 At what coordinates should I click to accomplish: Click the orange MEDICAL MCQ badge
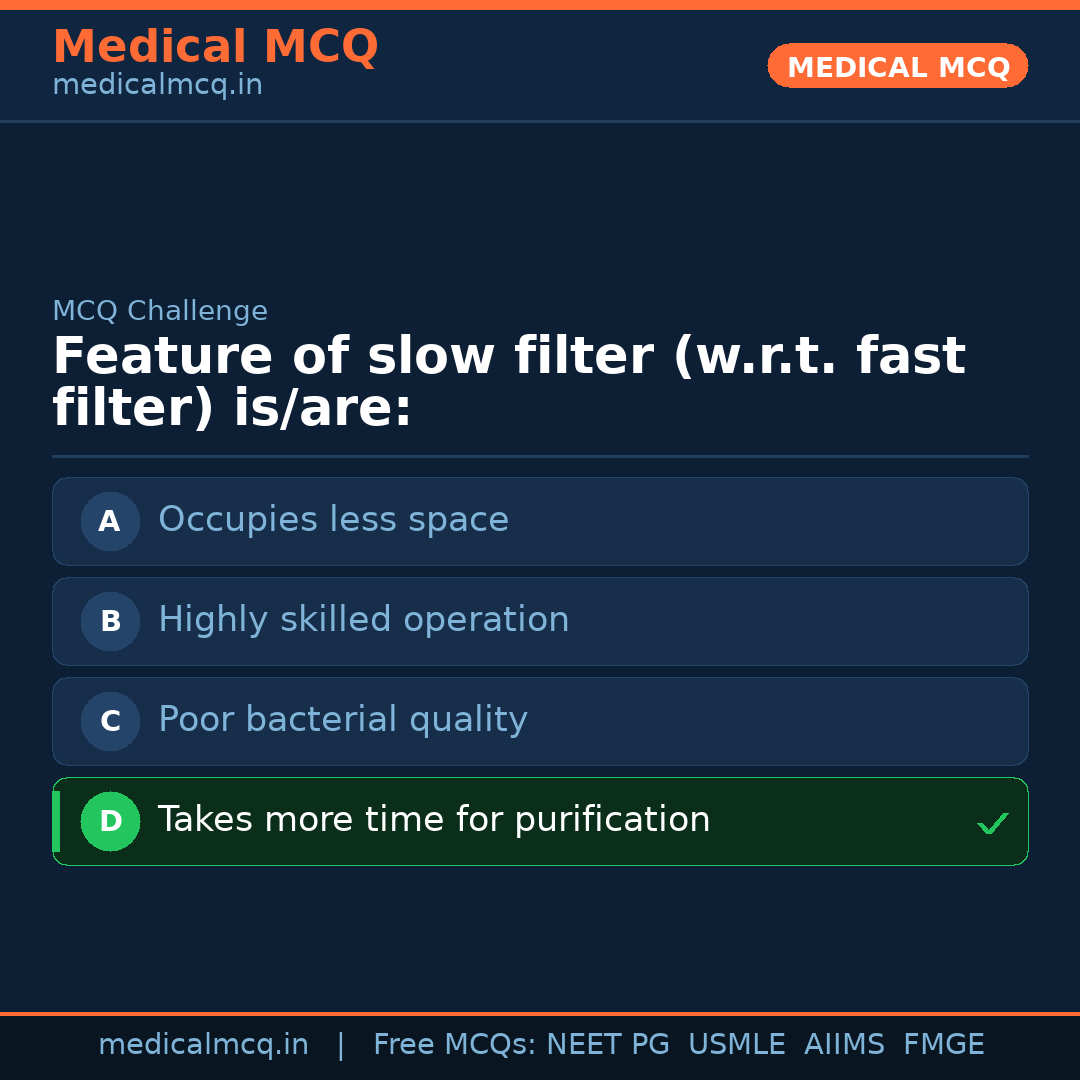point(897,66)
